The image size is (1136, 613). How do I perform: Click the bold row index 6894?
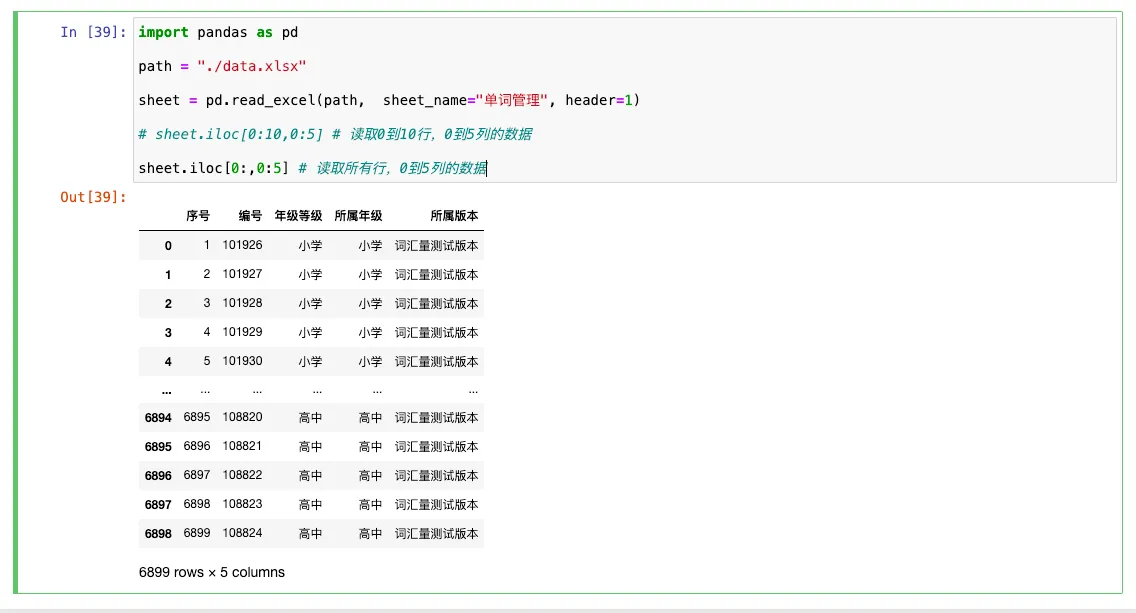(x=158, y=418)
